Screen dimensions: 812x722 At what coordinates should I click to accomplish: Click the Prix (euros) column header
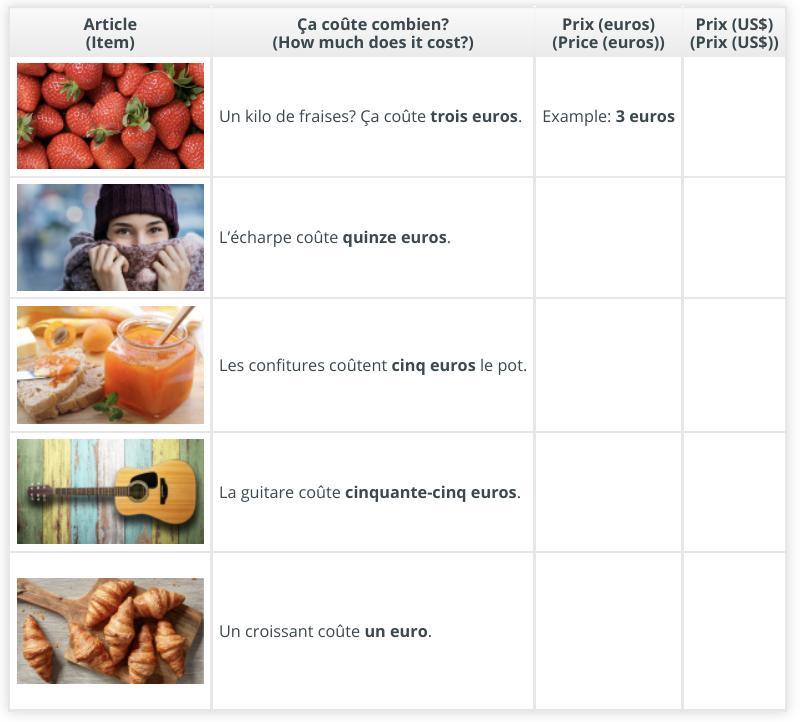[608, 33]
